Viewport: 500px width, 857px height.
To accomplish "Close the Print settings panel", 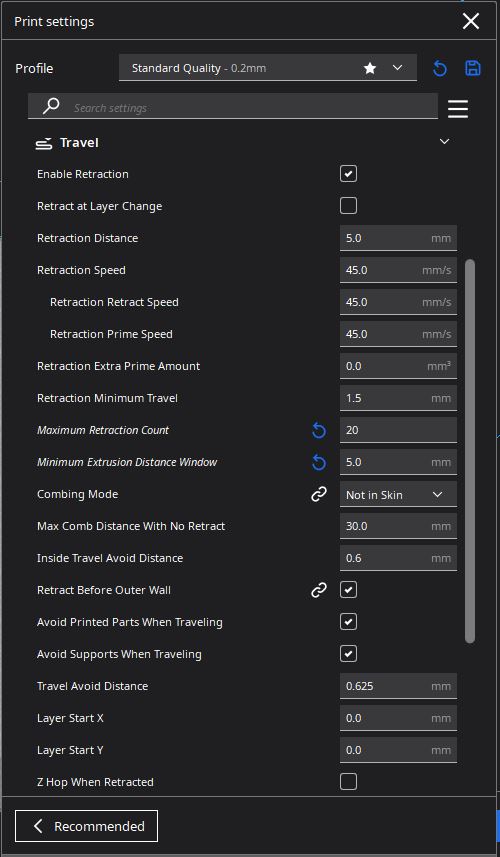I will (x=470, y=21).
